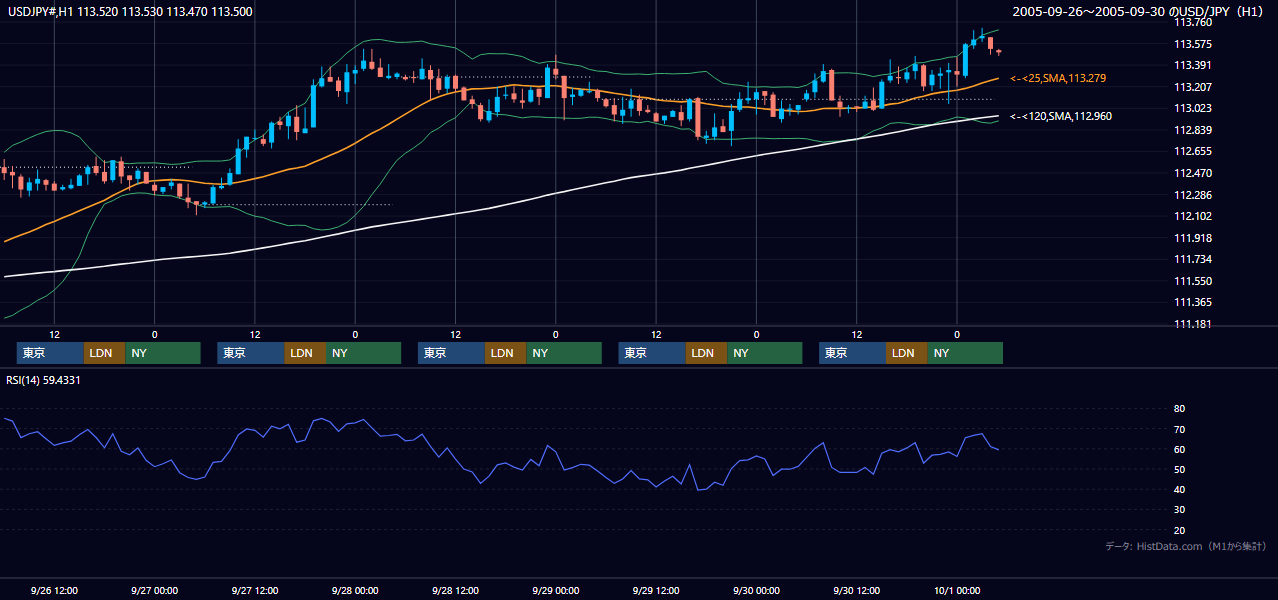Pick the 111.734 price axis value
The image size is (1278, 600).
click(x=1192, y=259)
